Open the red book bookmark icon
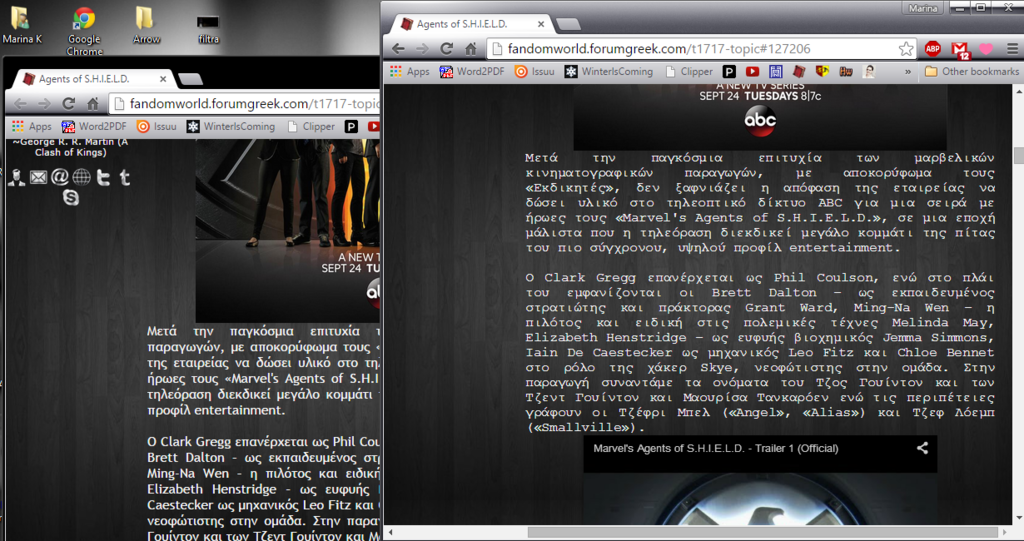This screenshot has width=1024, height=541. [799, 71]
